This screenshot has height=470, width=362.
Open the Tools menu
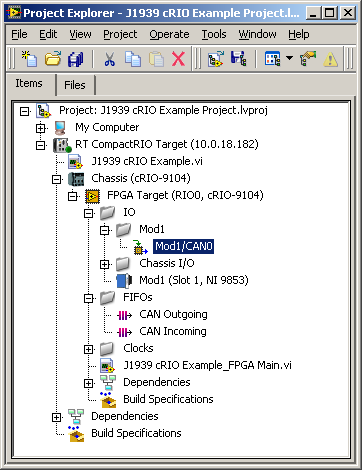(214, 34)
